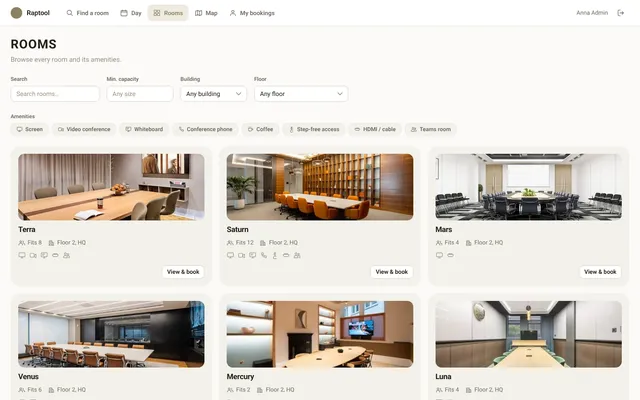
Task: Click the conference phone icon on Saturn card
Action: click(x=264, y=256)
